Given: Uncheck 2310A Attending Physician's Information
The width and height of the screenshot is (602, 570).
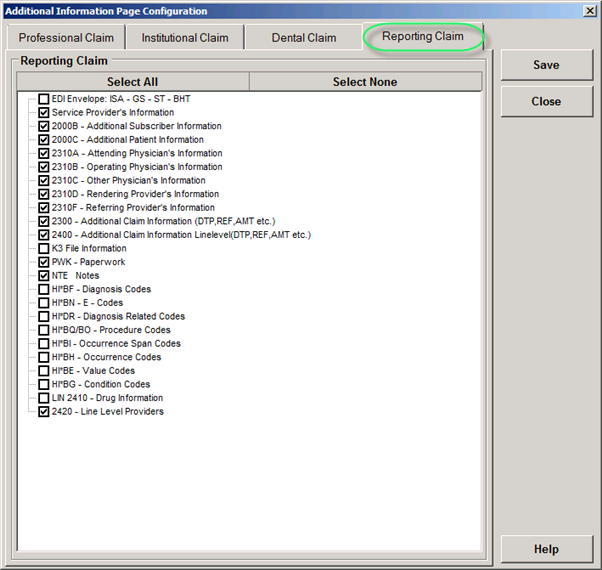Looking at the screenshot, I should 44,153.
